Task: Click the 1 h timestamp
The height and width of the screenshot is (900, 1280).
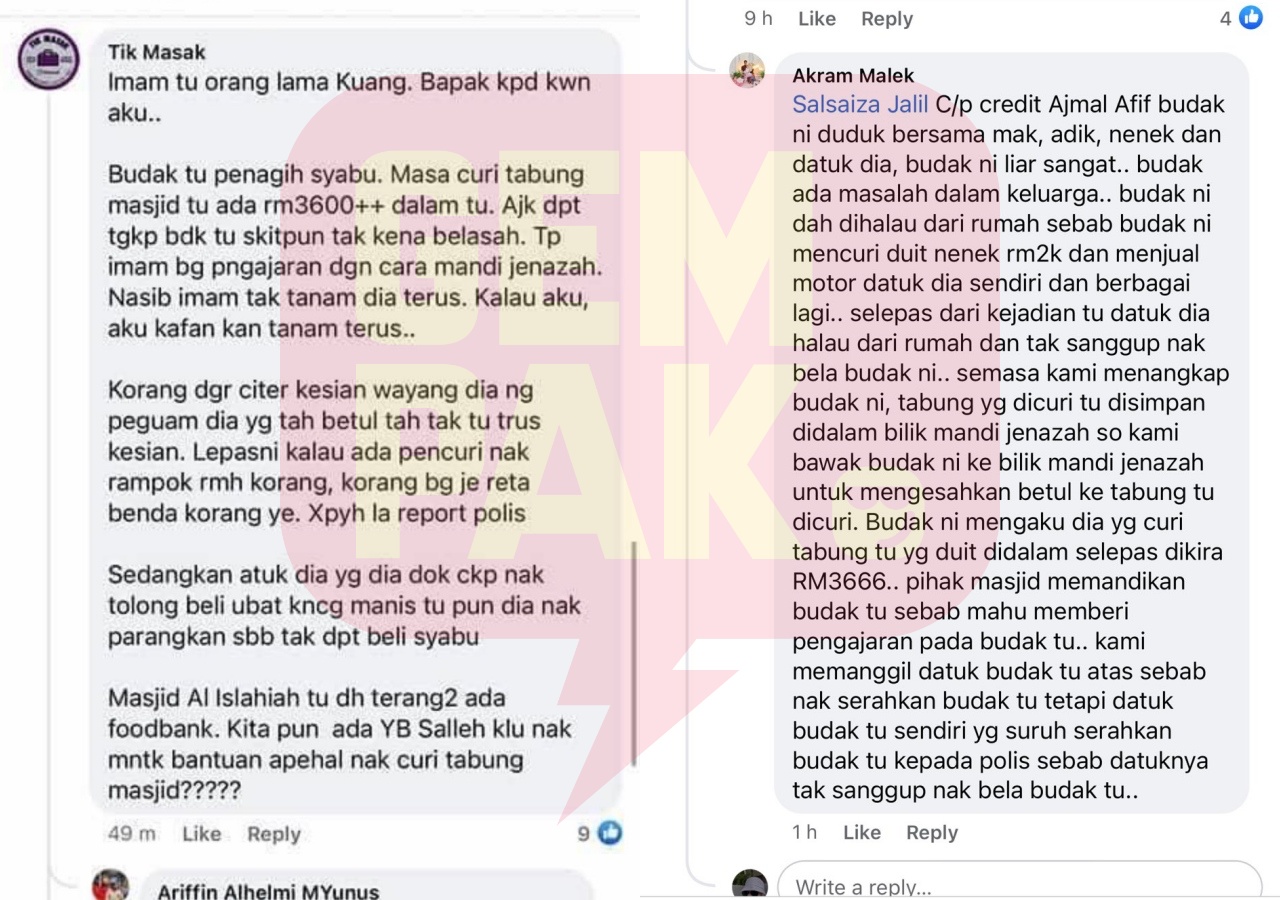Action: tap(805, 832)
